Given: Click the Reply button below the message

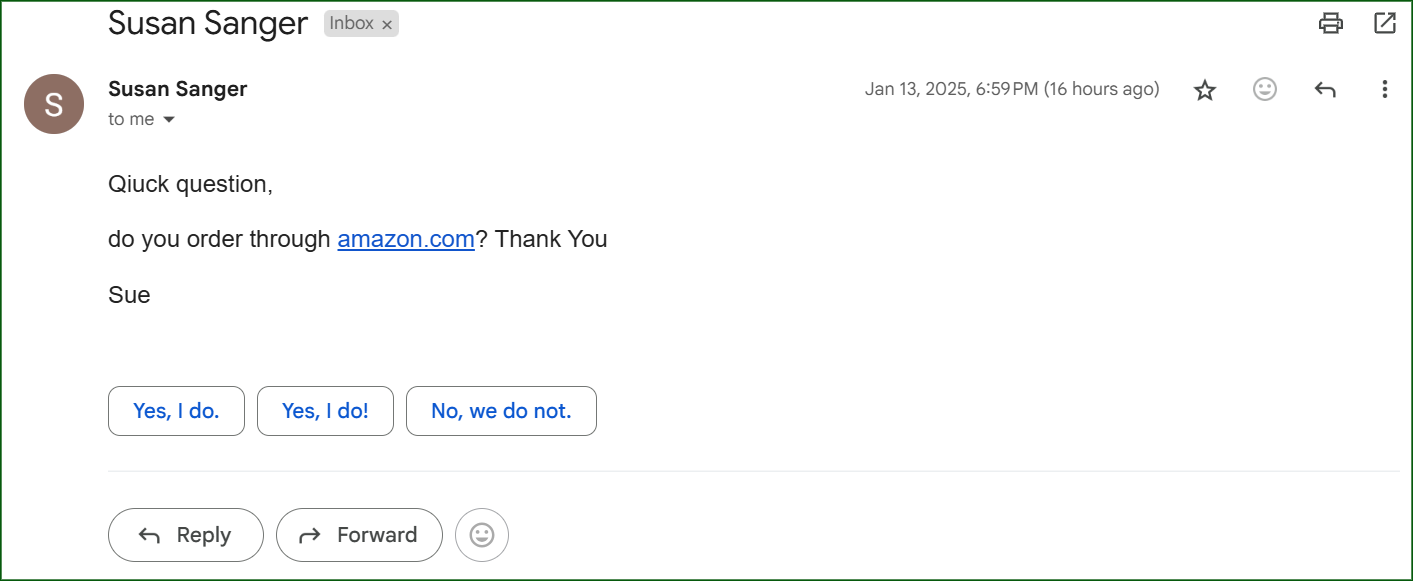Looking at the screenshot, I should coord(186,535).
